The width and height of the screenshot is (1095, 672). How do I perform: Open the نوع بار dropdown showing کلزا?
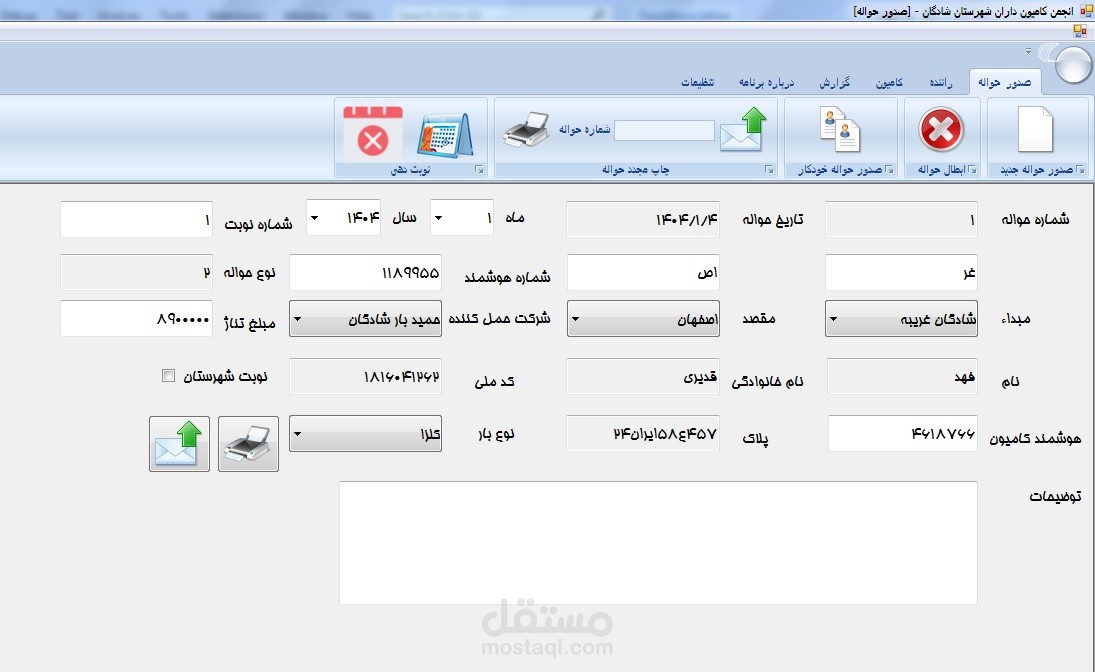365,434
